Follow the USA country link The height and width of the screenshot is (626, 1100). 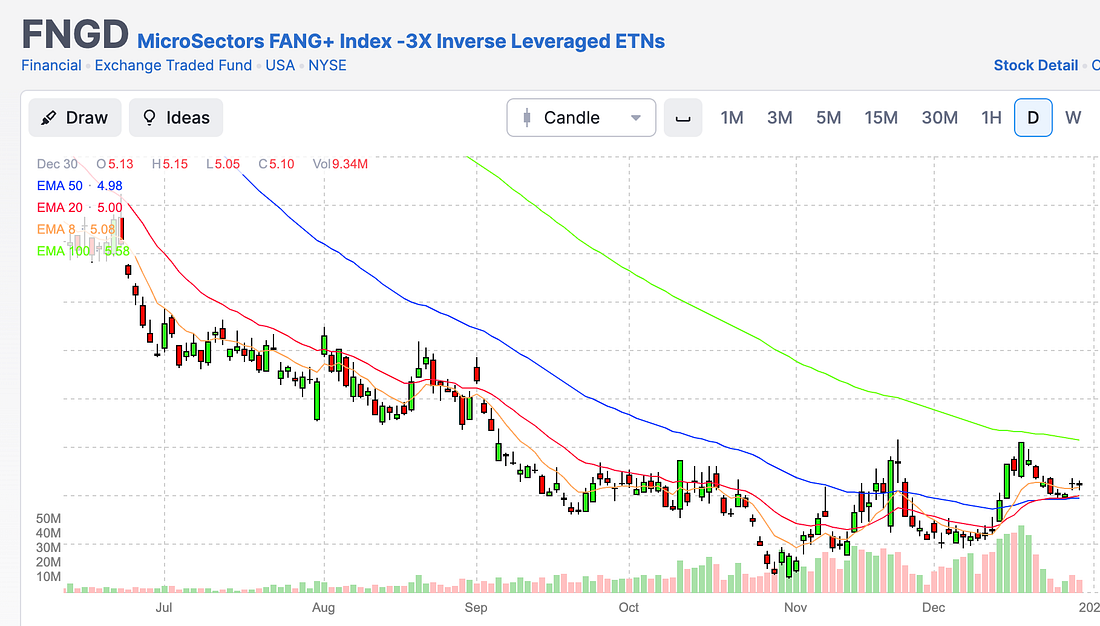(280, 65)
